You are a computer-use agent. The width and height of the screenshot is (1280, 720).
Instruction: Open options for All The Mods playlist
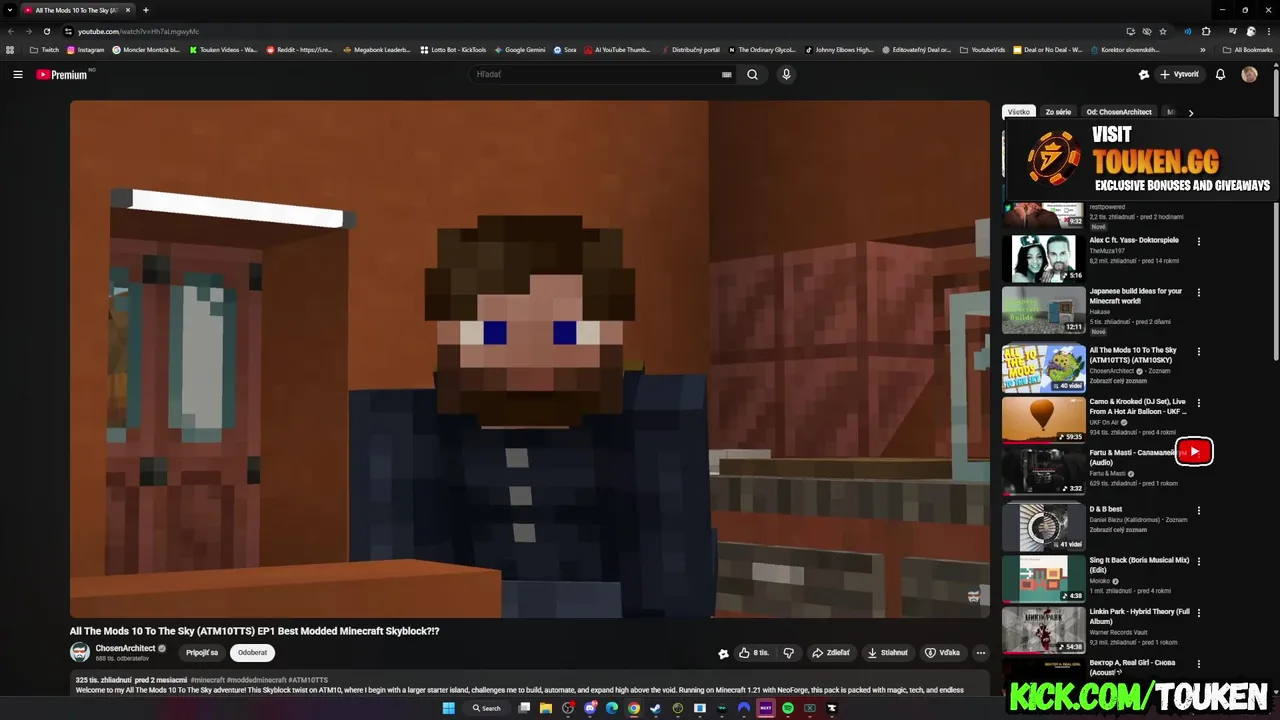[x=1199, y=351]
